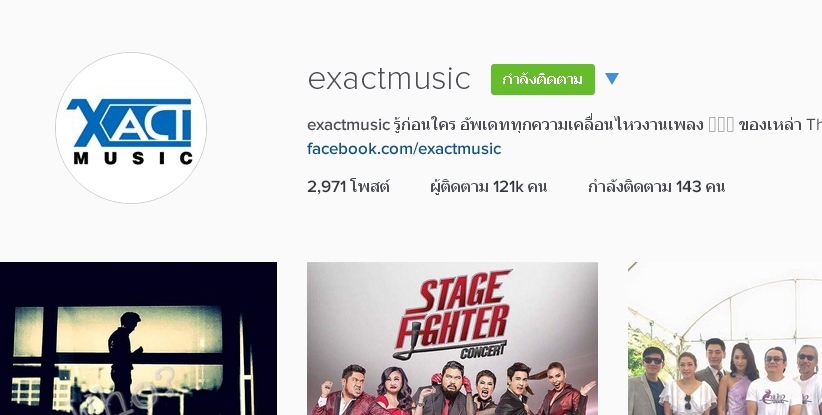822x415 pixels.
Task: Click the CONCERT word on the poster
Action: (x=483, y=350)
